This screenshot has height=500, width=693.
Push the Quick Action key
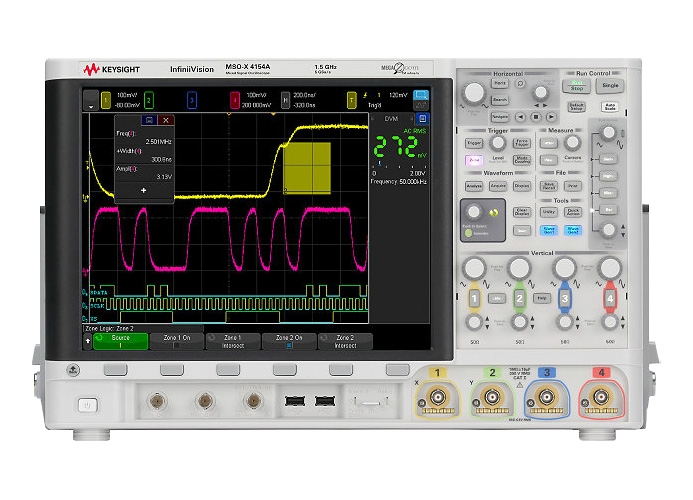[573, 212]
